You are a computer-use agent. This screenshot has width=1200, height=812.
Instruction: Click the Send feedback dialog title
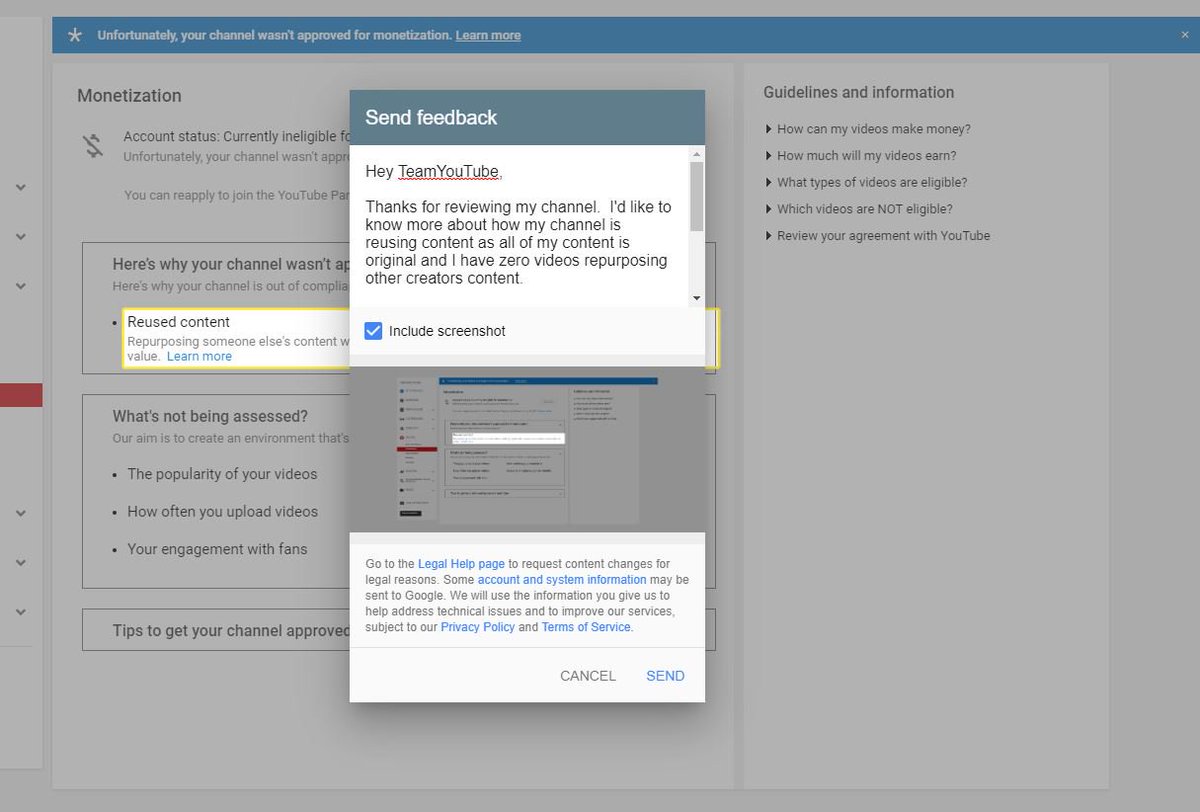tap(431, 118)
